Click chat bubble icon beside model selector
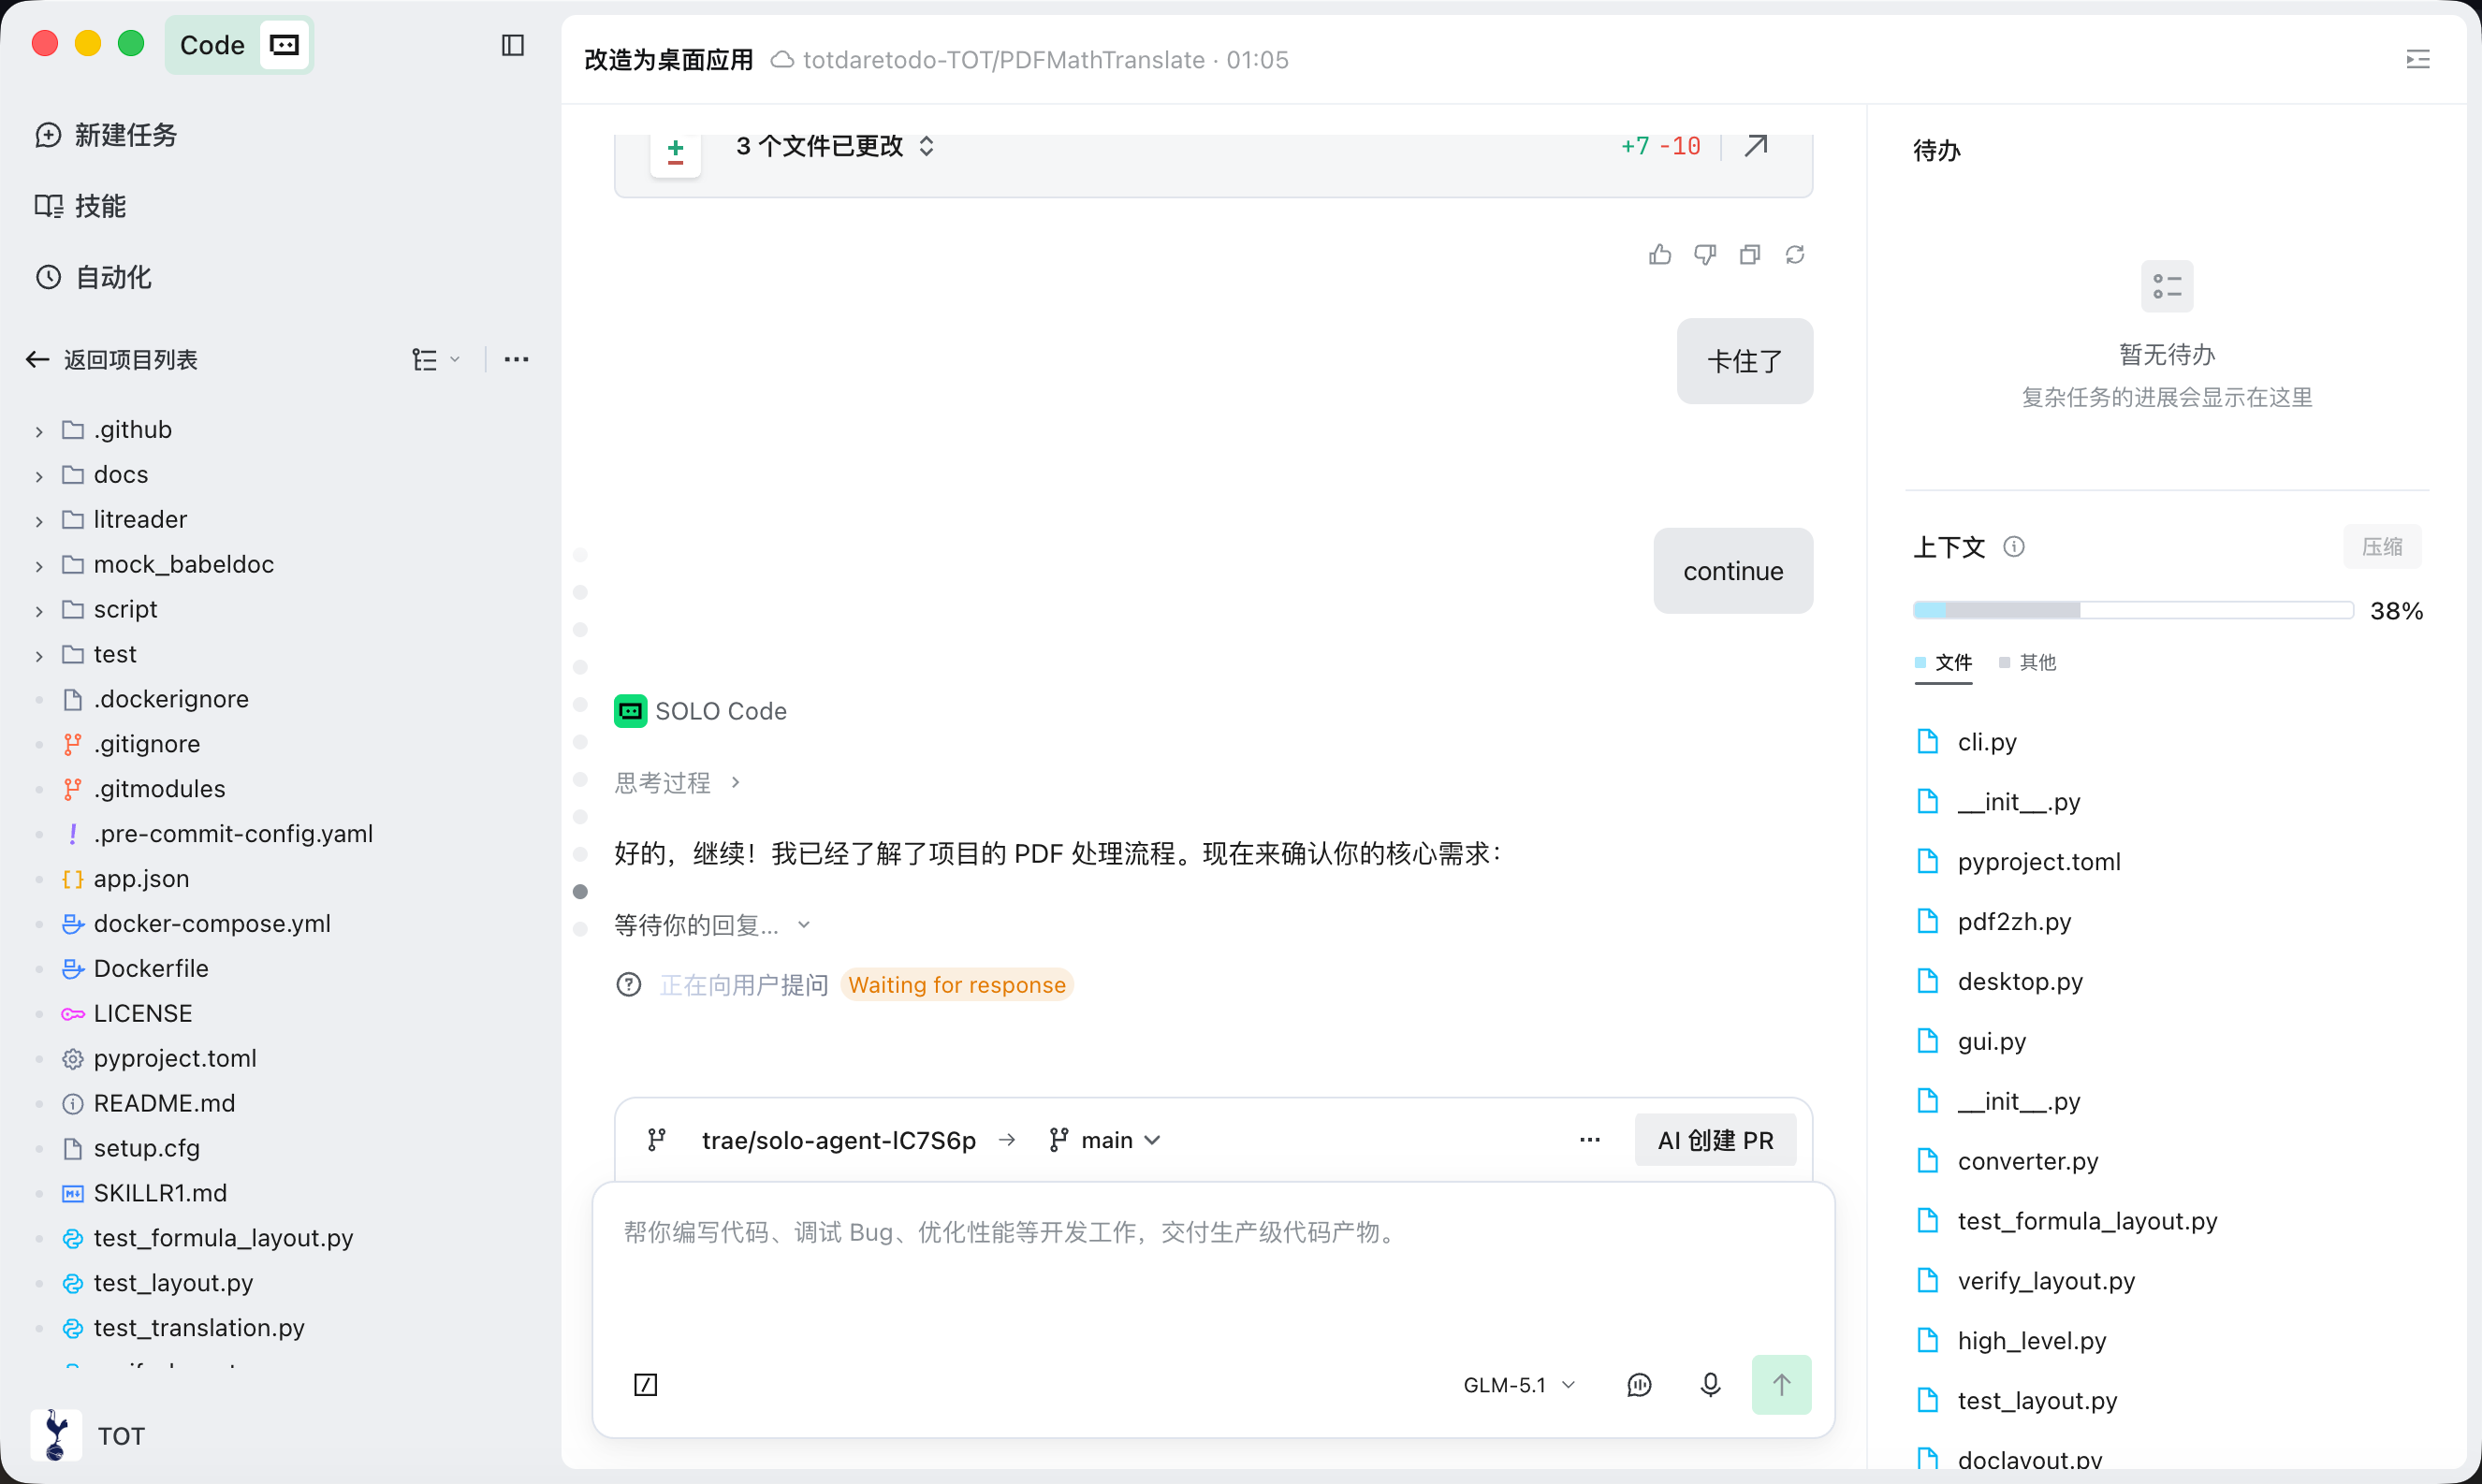The width and height of the screenshot is (2482, 1484). tap(1639, 1384)
